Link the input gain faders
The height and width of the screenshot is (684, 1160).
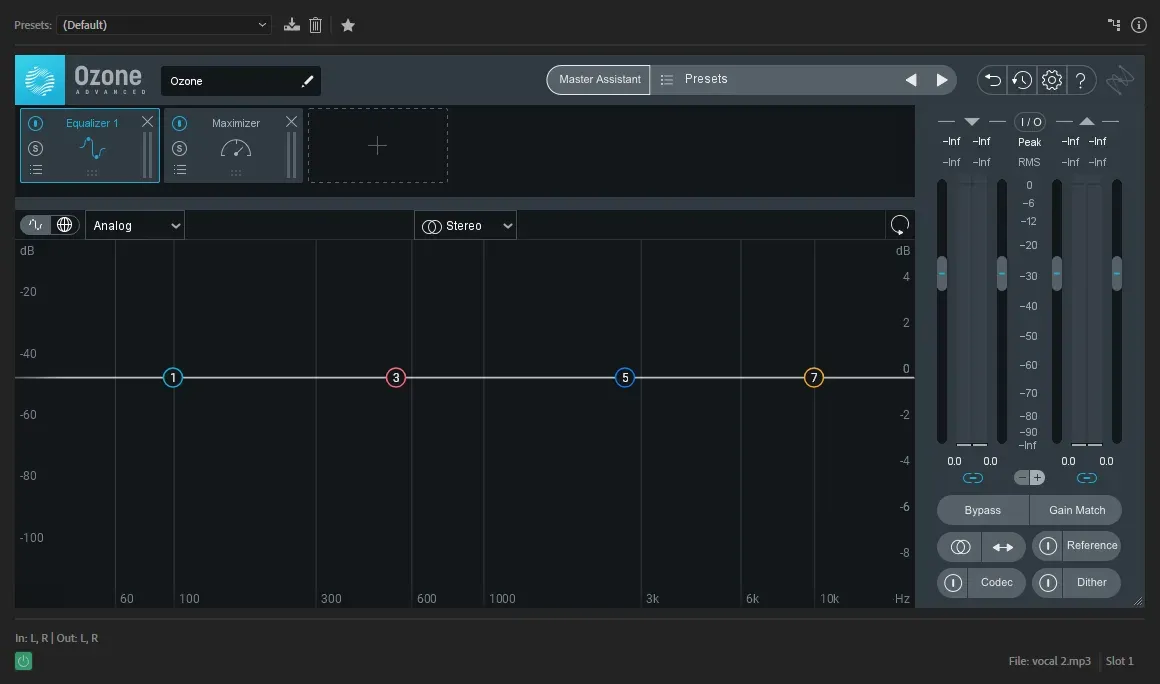click(x=972, y=478)
